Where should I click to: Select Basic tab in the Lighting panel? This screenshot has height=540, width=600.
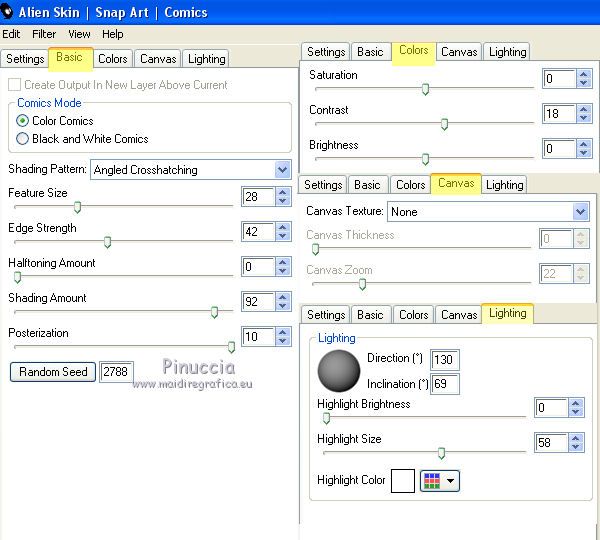pyautogui.click(x=370, y=315)
